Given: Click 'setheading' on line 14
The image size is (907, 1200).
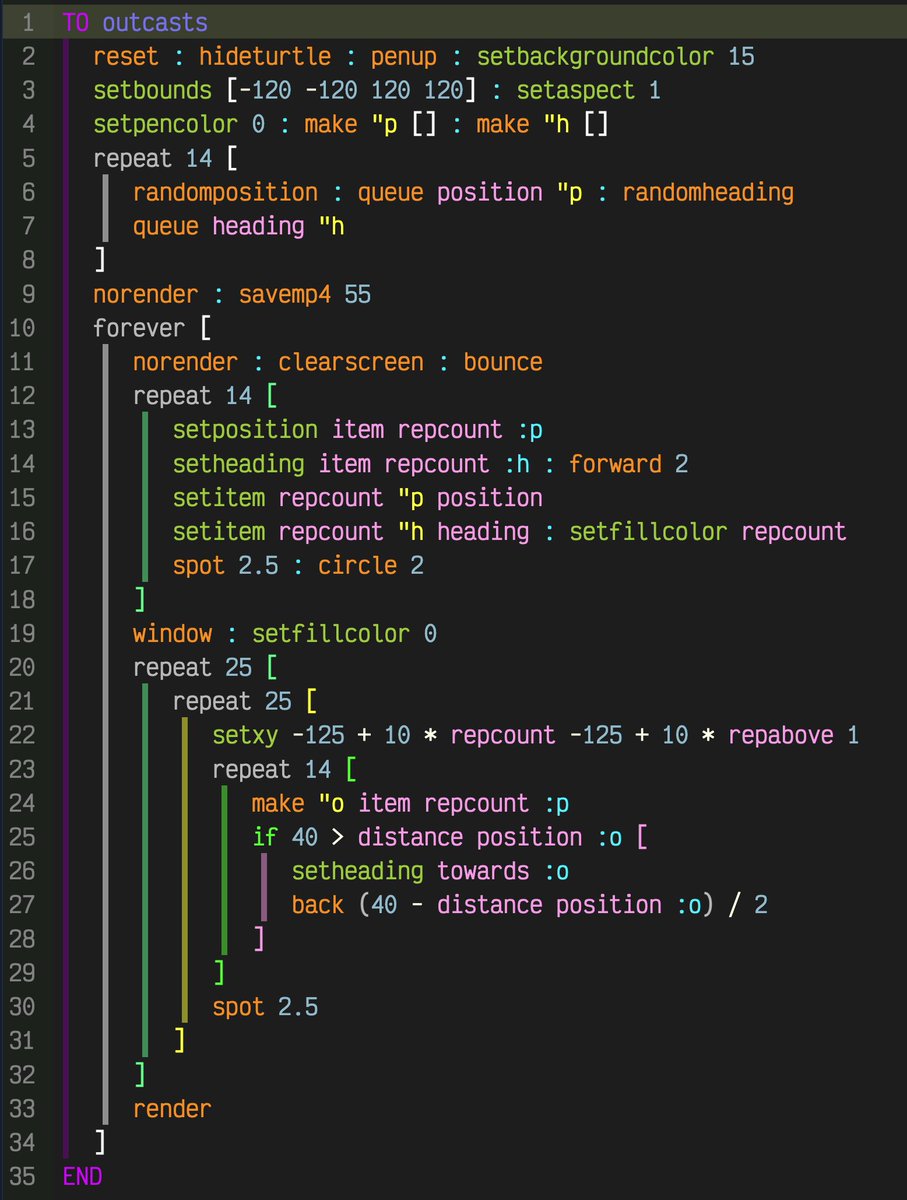Looking at the screenshot, I should tap(238, 464).
